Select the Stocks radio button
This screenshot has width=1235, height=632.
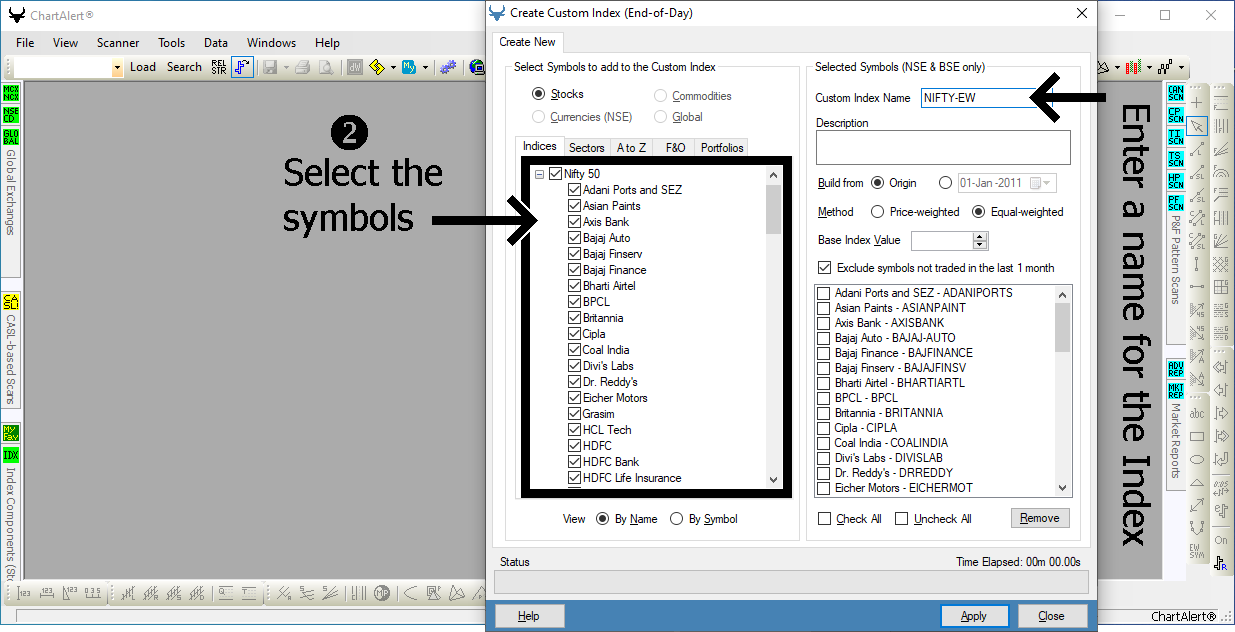[x=539, y=94]
